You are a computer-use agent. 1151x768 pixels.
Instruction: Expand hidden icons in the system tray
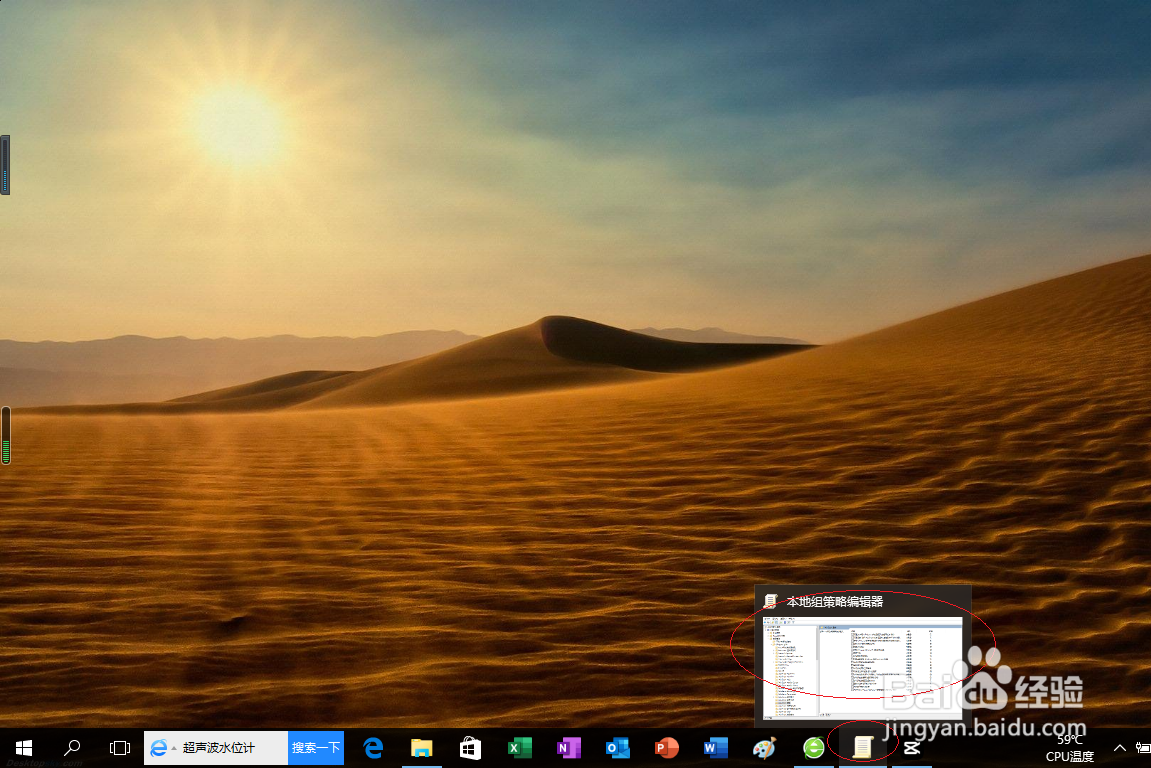tap(1119, 747)
